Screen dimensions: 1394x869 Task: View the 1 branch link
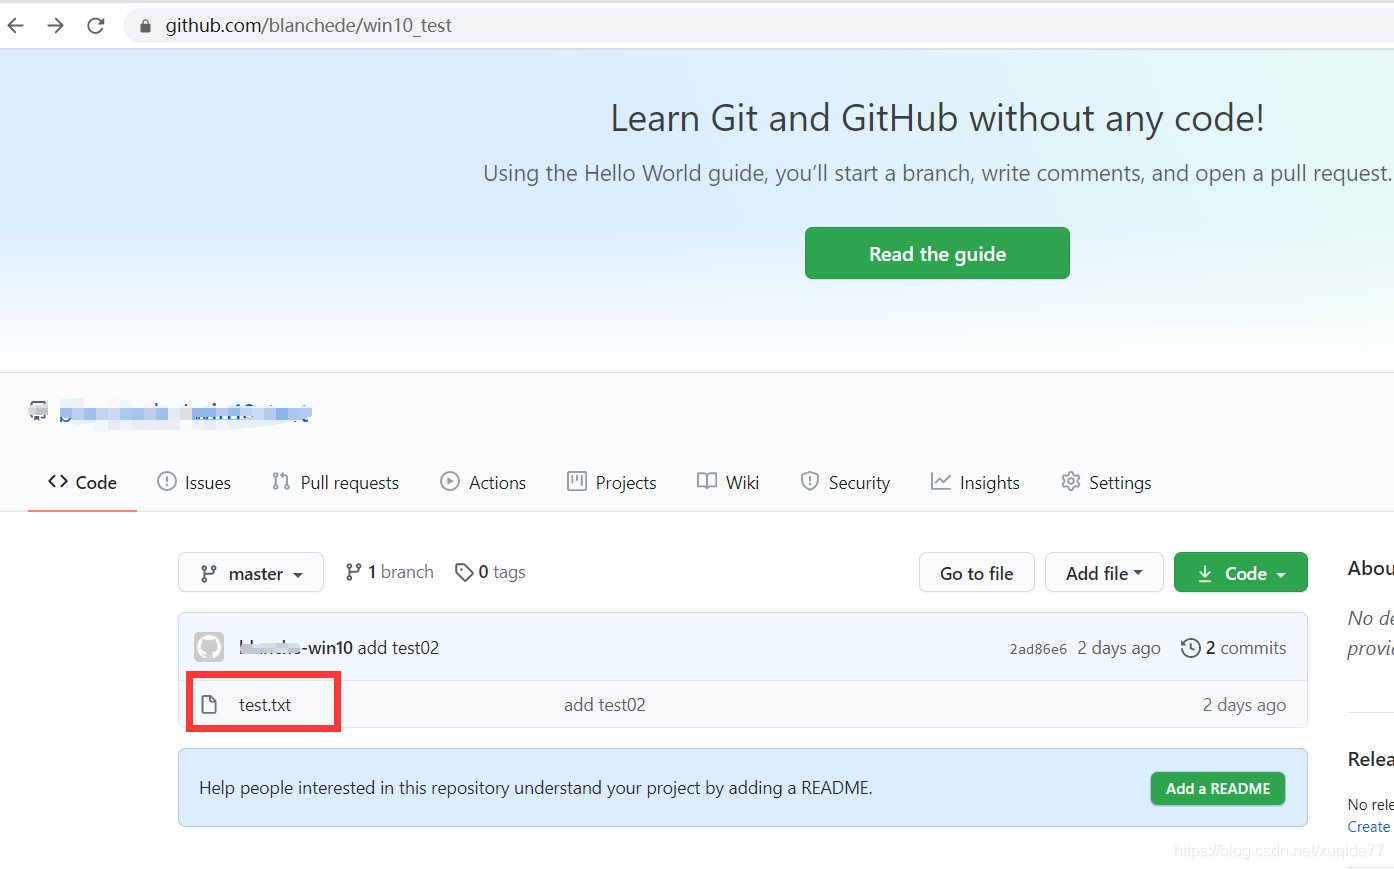tap(389, 572)
